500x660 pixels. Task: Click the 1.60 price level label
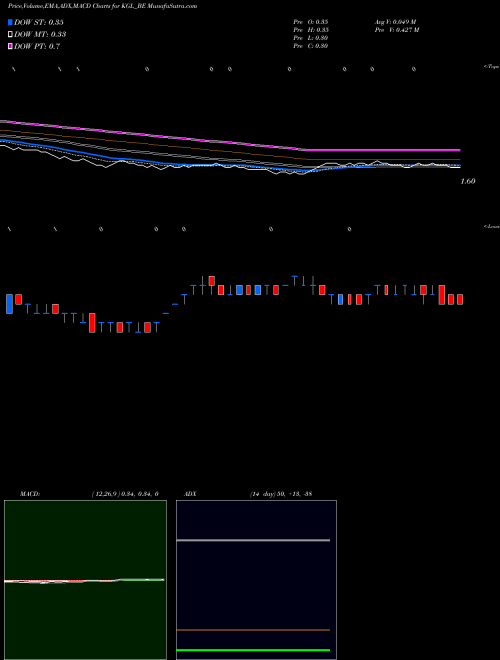468,181
